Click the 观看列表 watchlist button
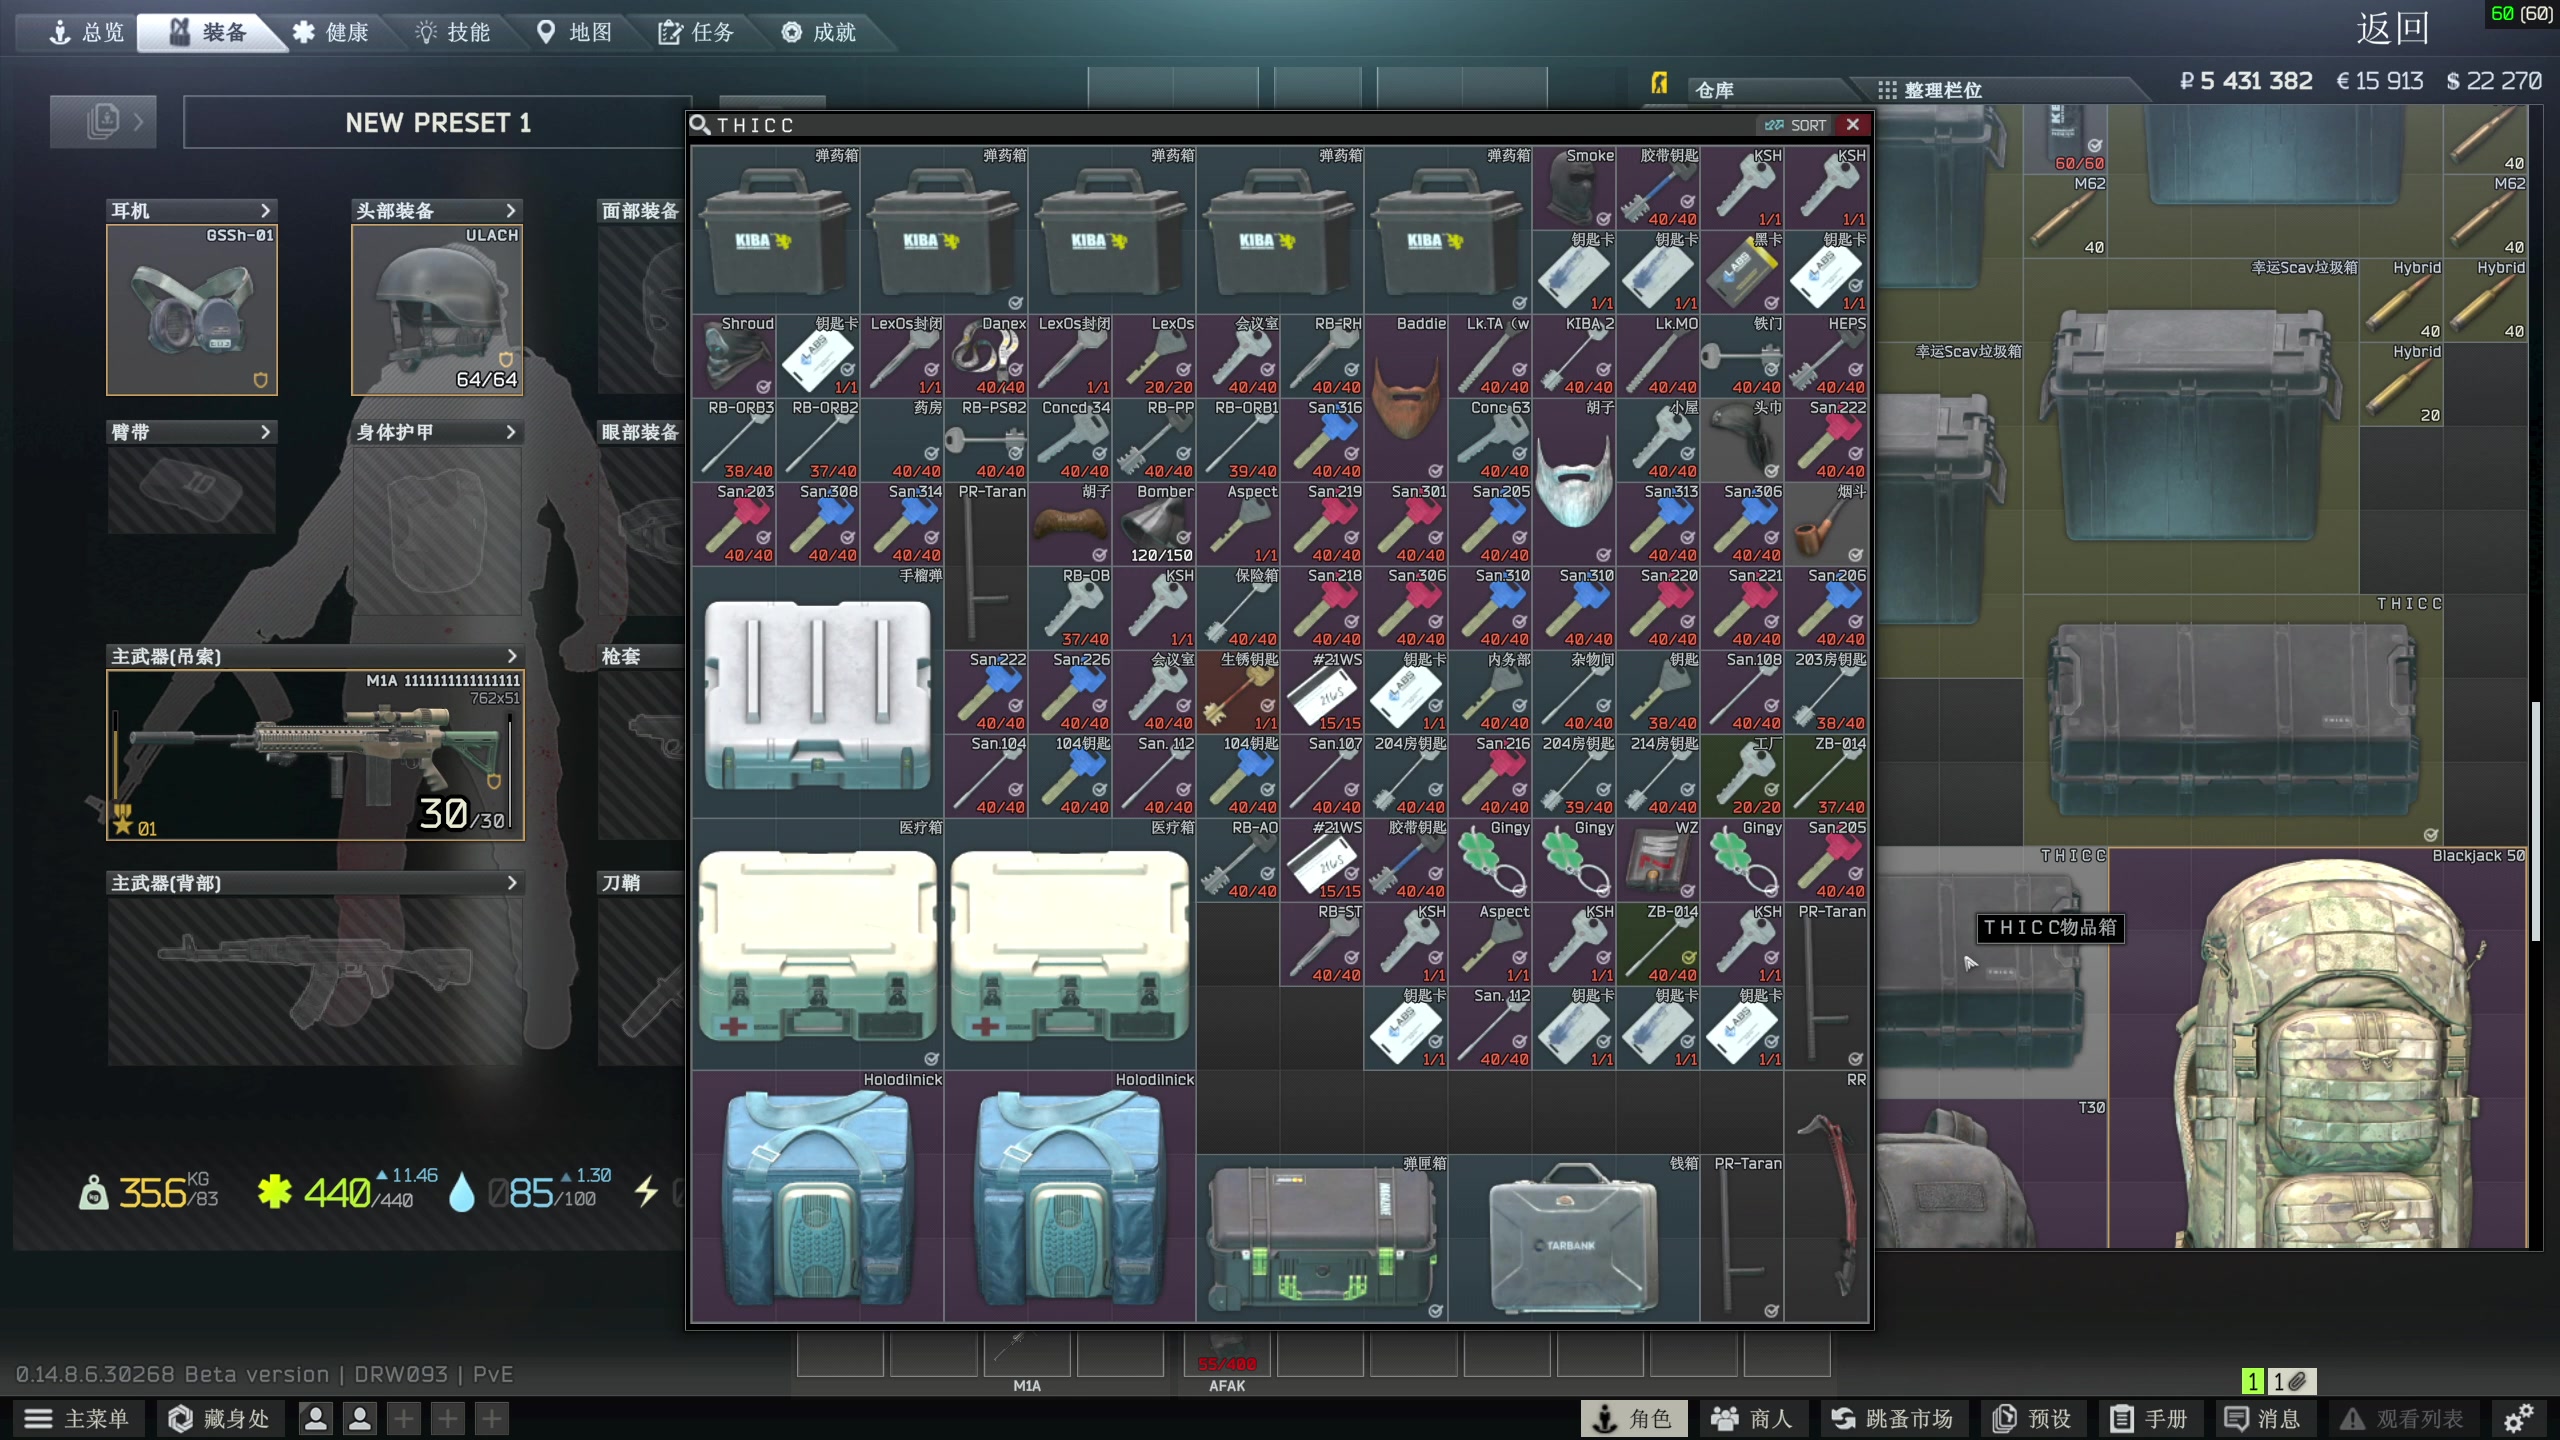This screenshot has width=2560, height=1440. pos(2403,1419)
